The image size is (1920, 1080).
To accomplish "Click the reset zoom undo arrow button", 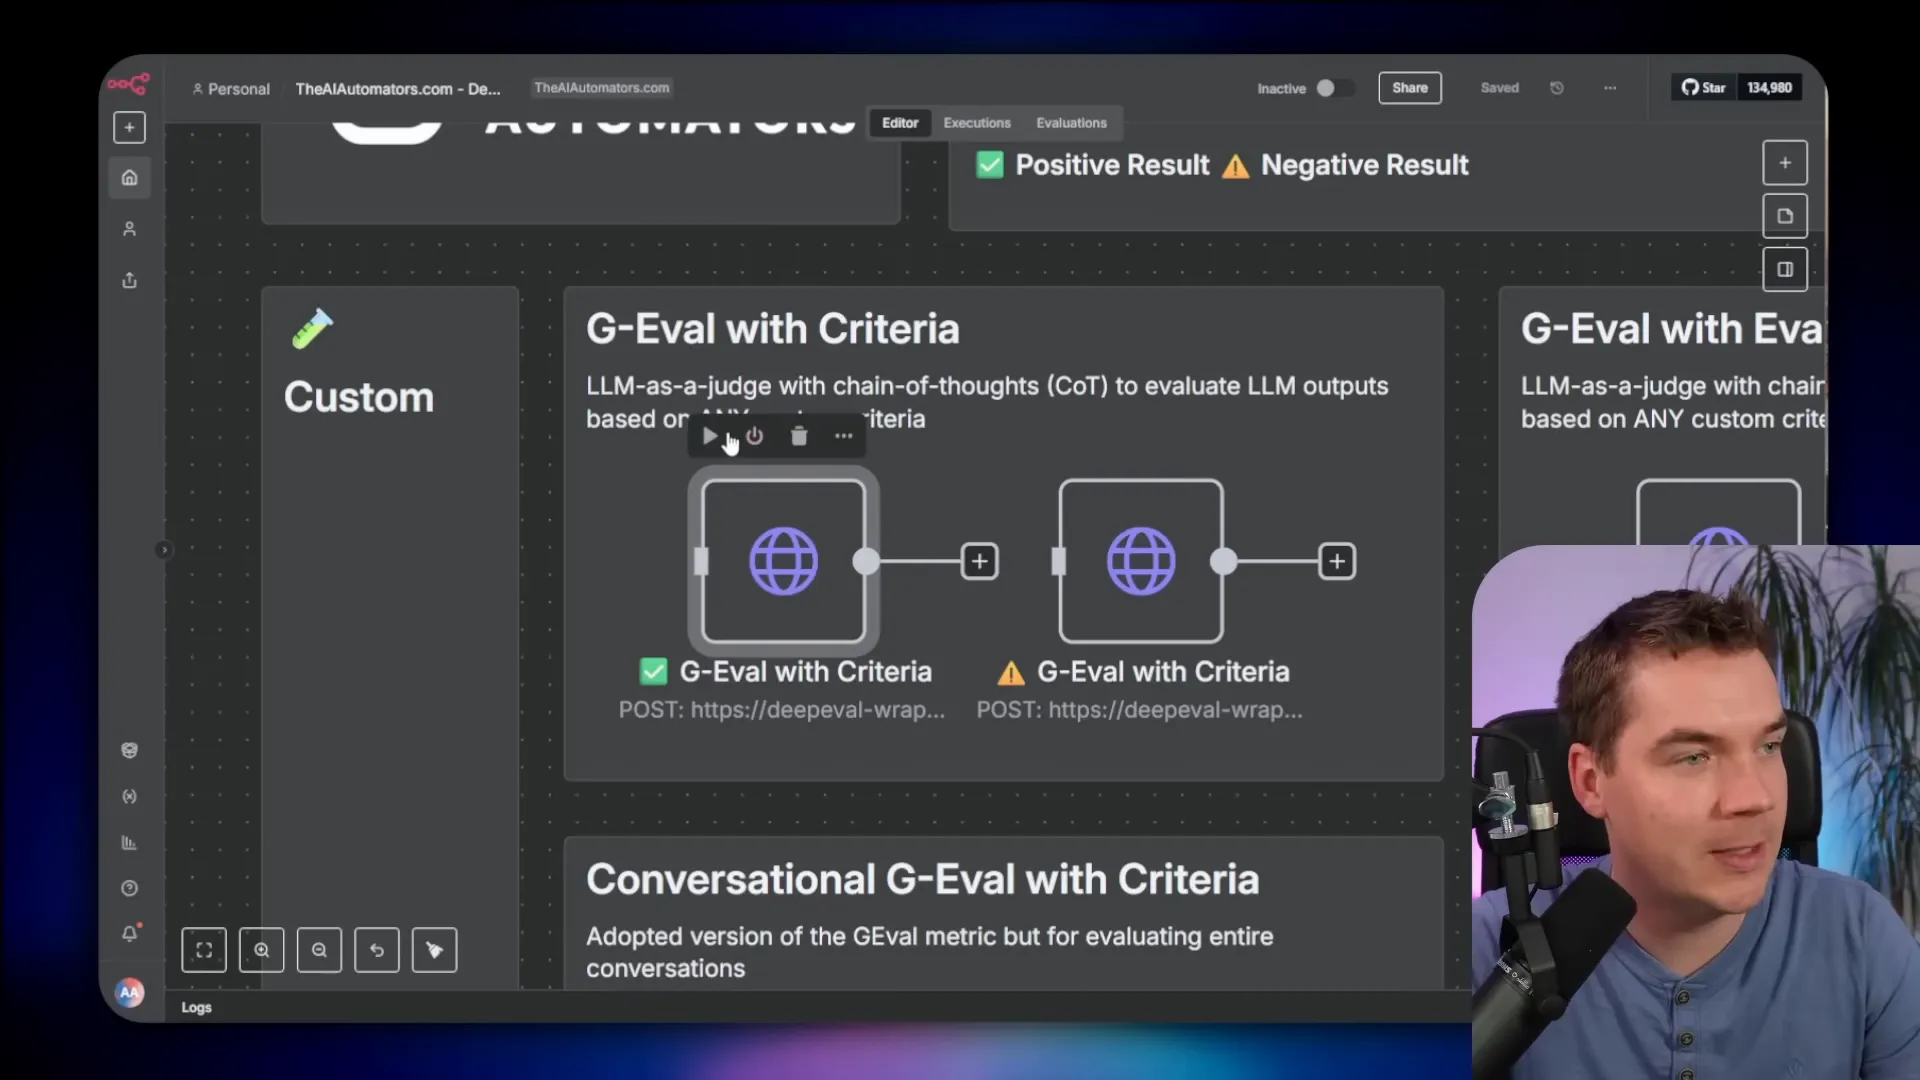I will [x=377, y=950].
